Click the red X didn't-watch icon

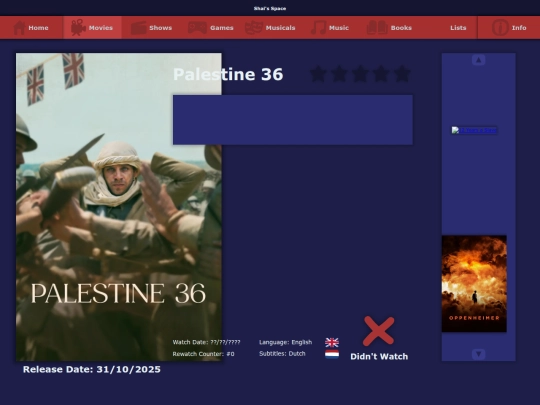point(378,331)
